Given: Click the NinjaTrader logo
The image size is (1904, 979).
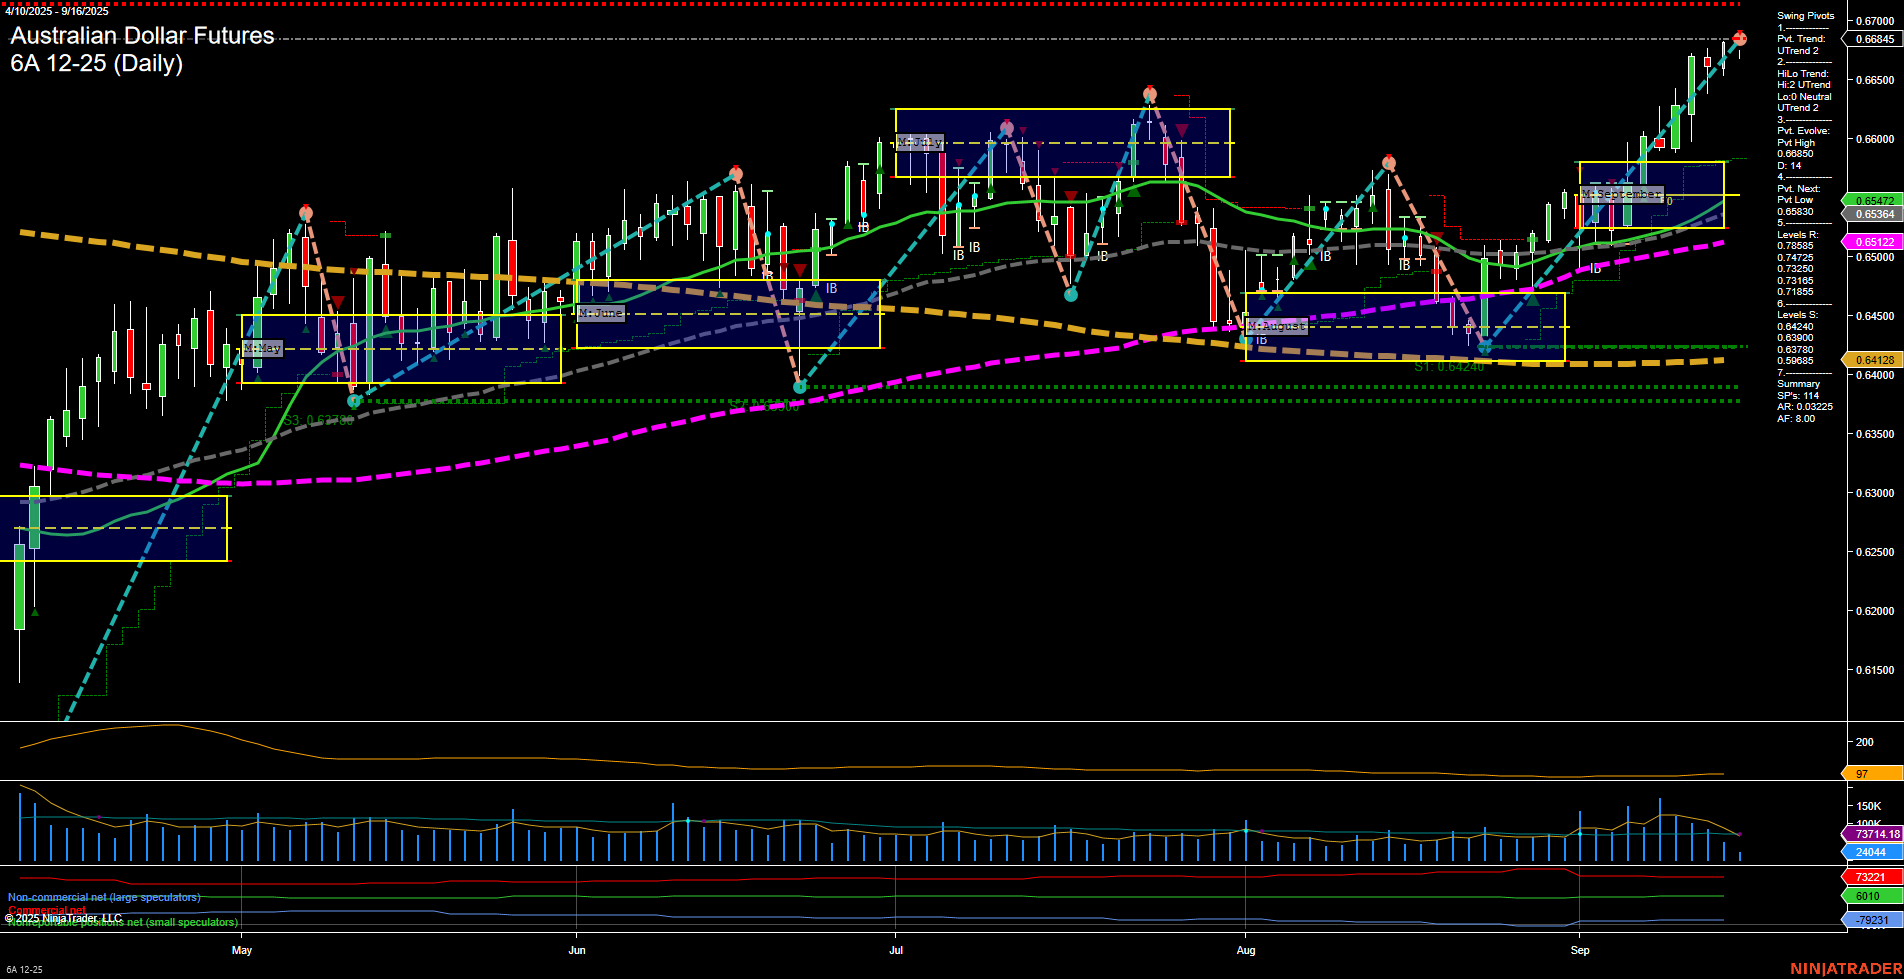Looking at the screenshot, I should (1845, 968).
